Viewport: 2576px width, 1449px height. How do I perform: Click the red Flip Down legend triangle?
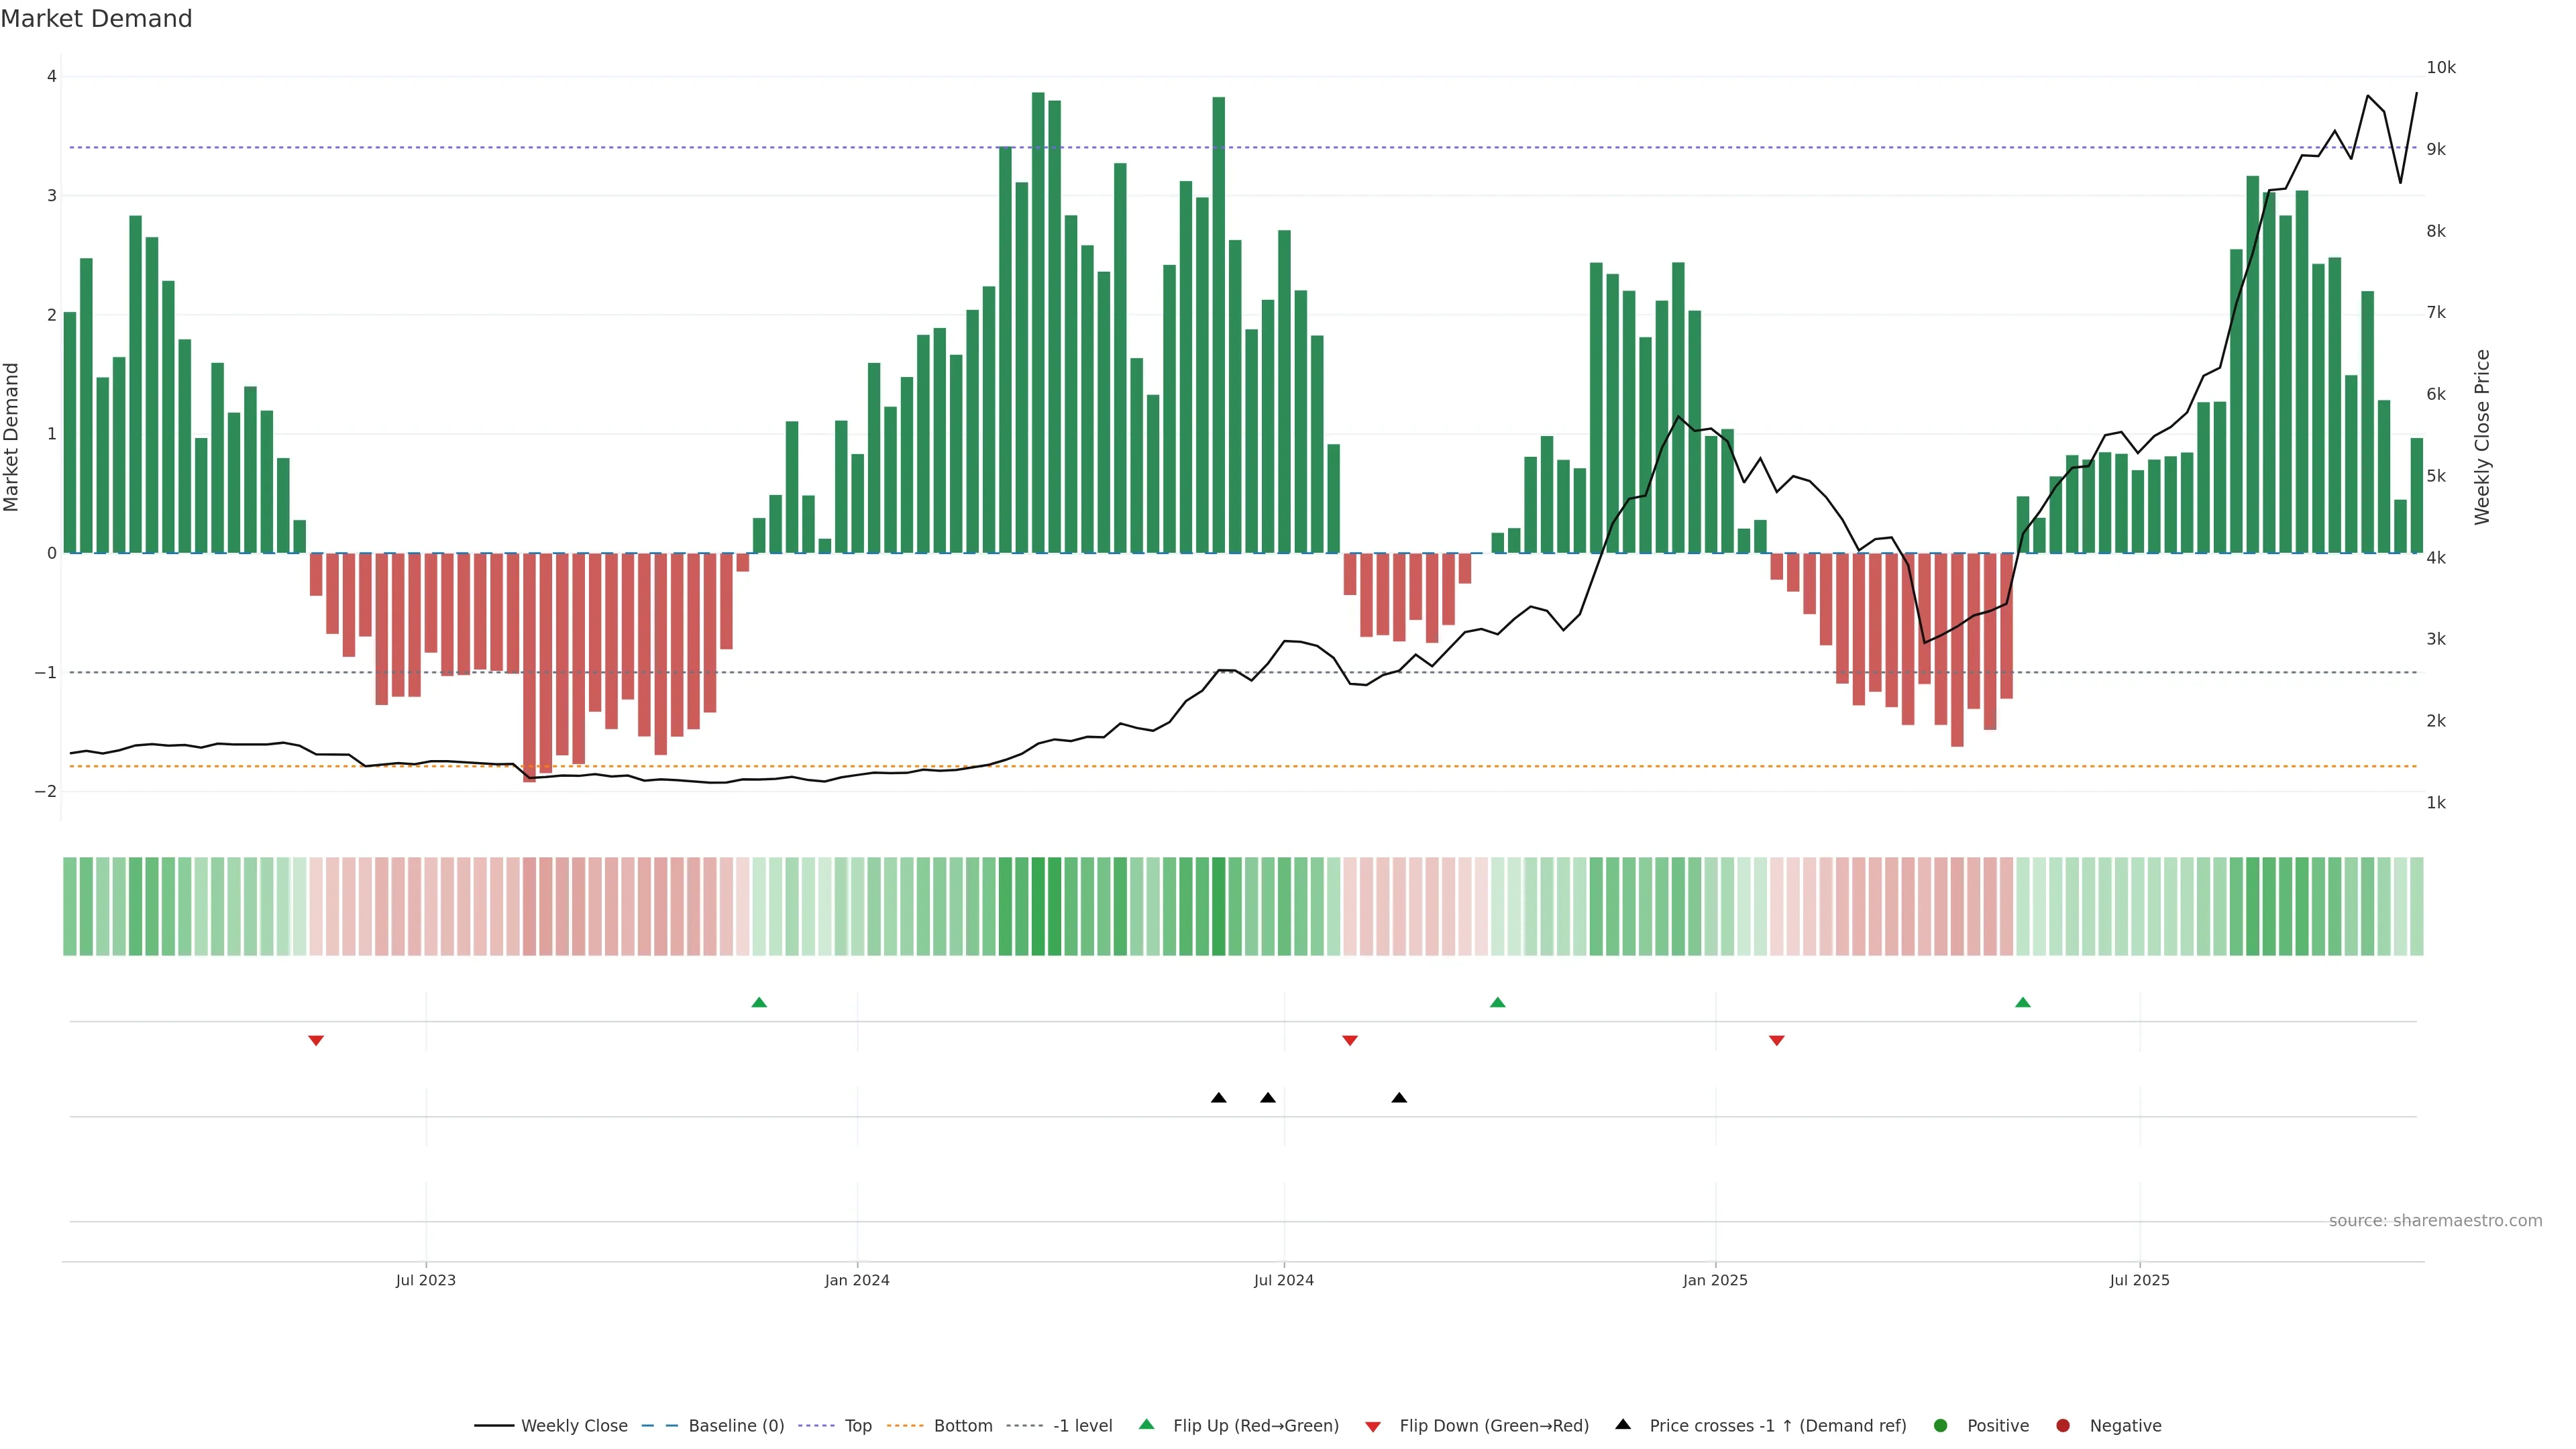coord(1373,1426)
